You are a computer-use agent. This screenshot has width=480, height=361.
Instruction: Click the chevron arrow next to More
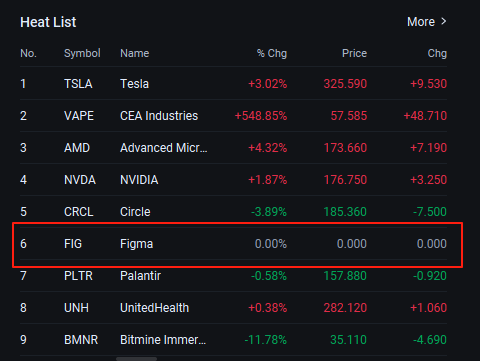click(443, 22)
